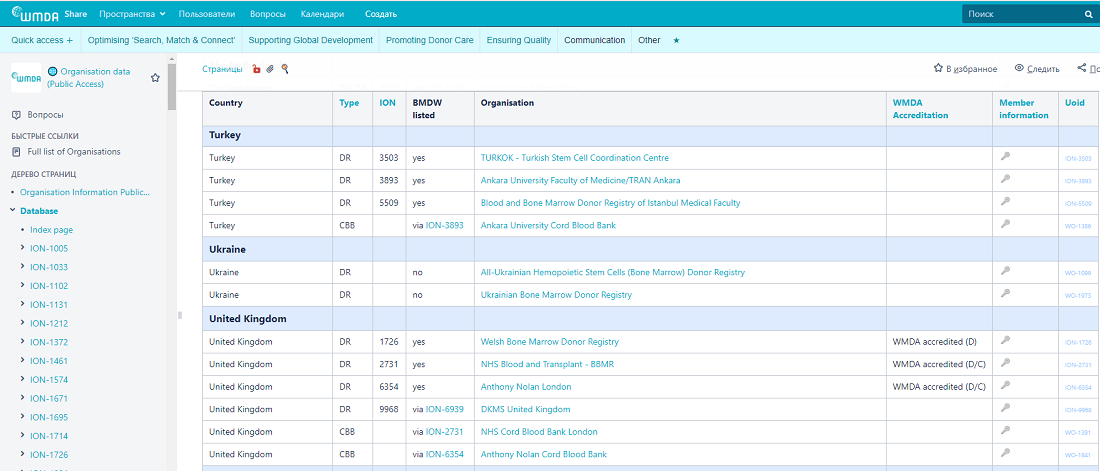Viewport: 1100px width, 471px height.
Task: Click the key icon beside the paperclip
Action: coord(285,69)
